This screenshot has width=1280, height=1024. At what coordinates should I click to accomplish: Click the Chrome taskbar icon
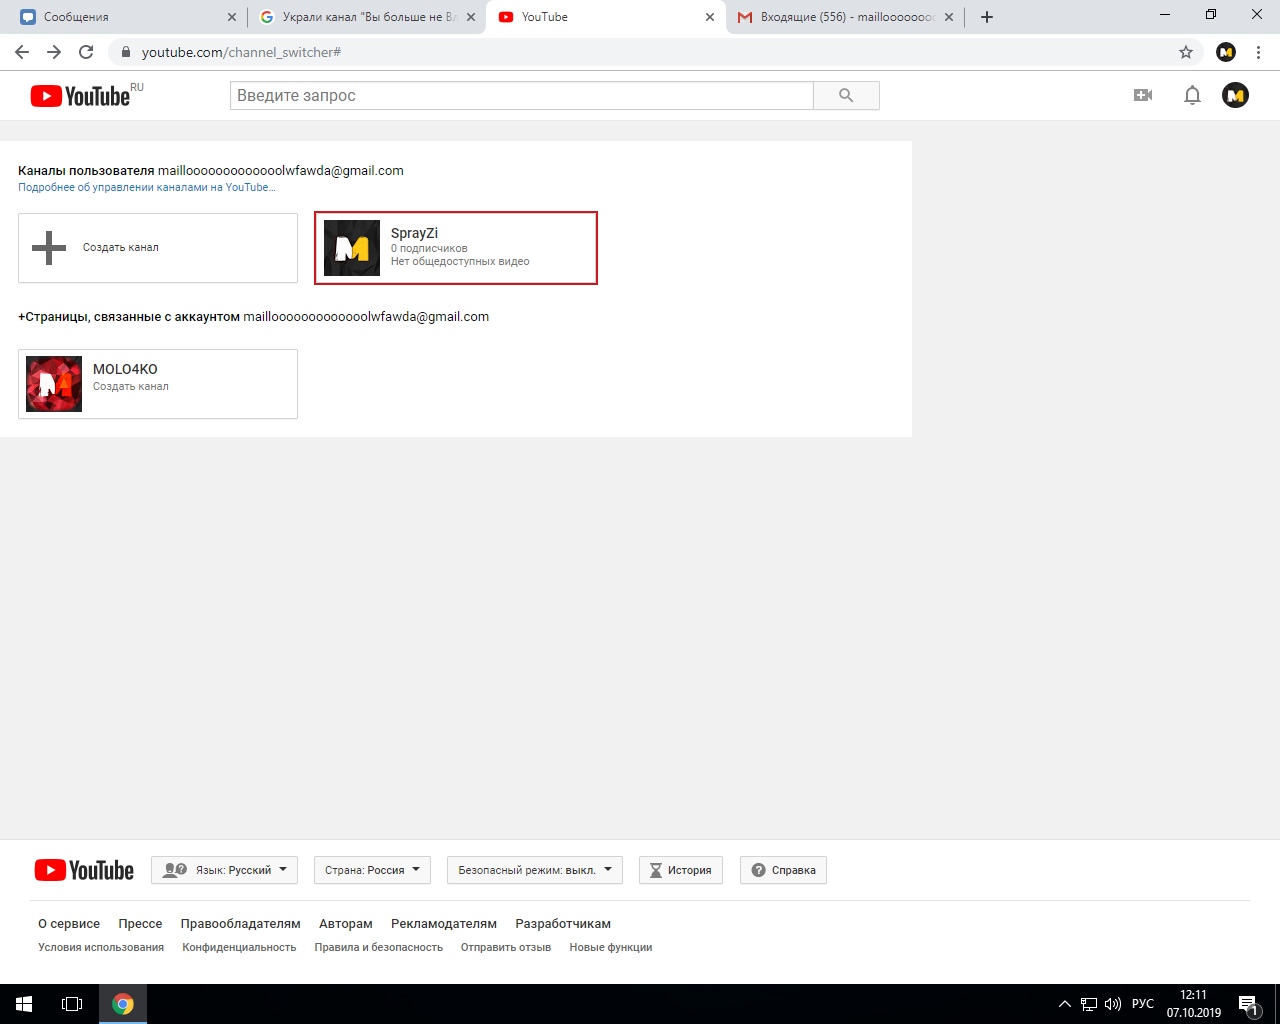tap(123, 1004)
